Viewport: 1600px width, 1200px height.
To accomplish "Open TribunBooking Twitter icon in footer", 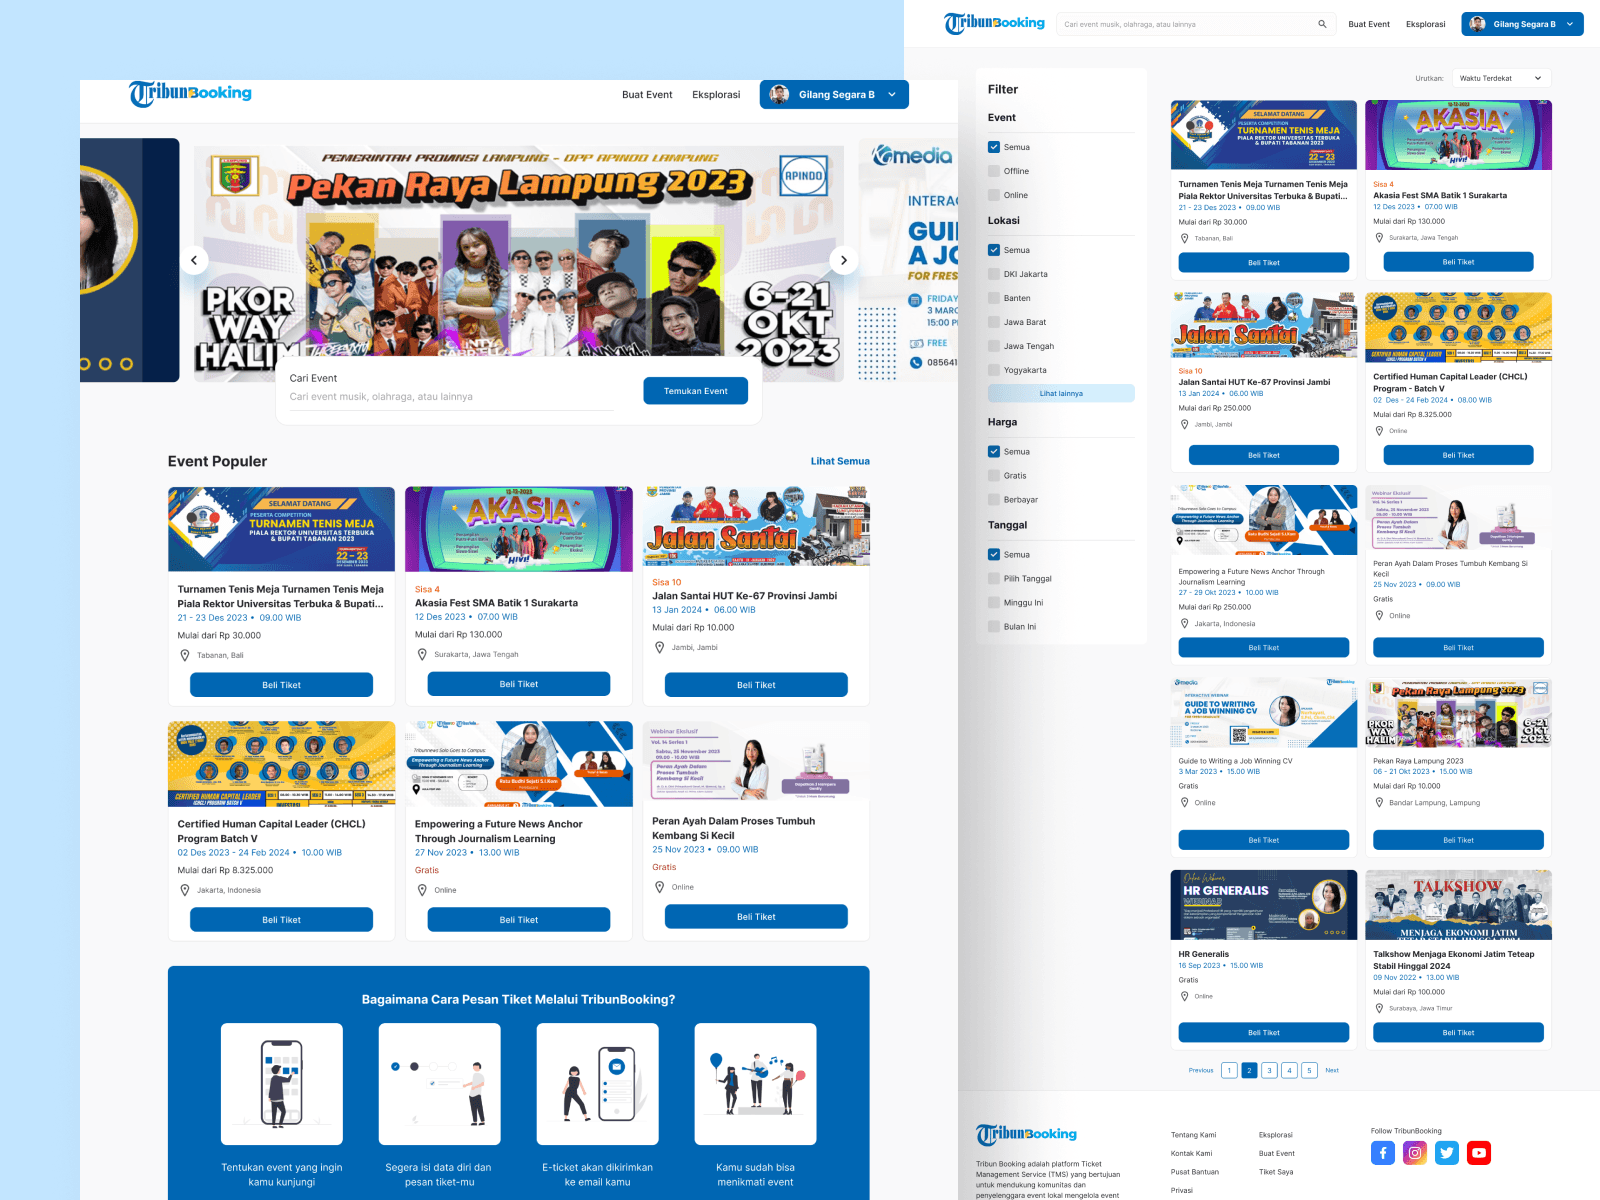I will click(x=1447, y=1153).
